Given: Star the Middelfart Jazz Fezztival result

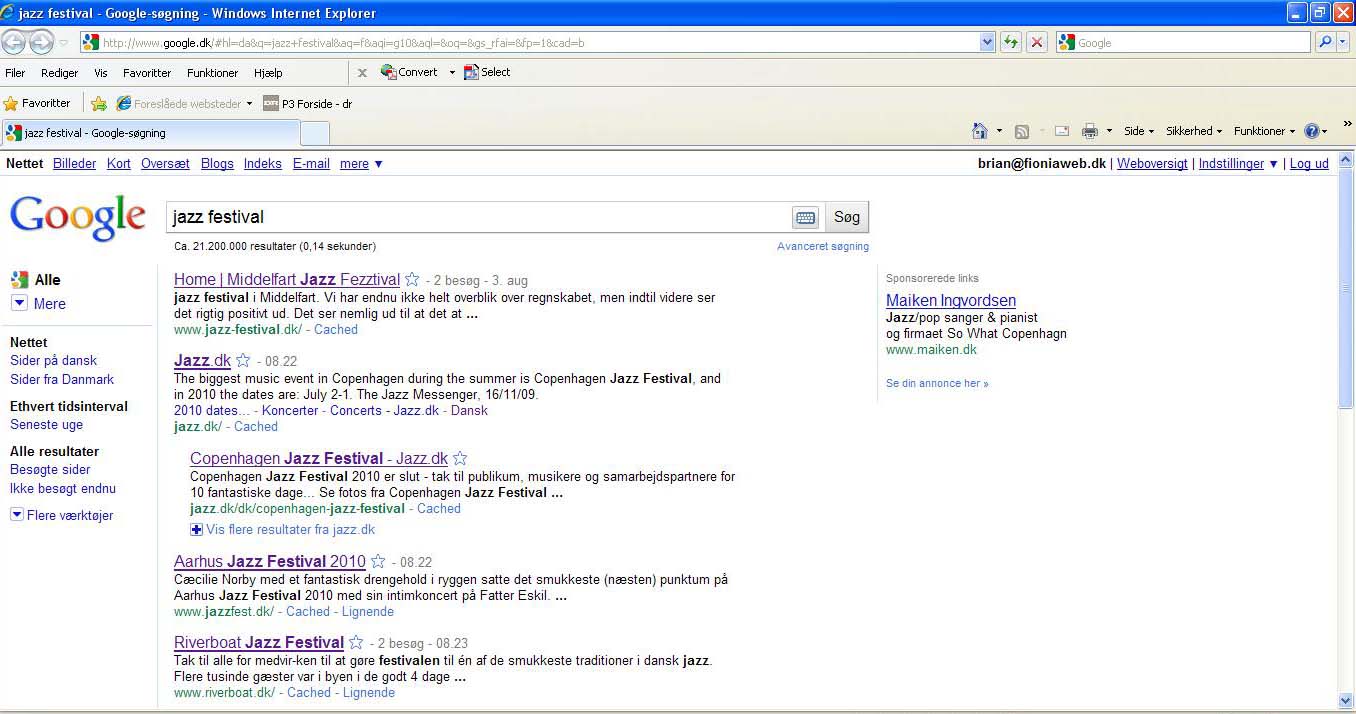Looking at the screenshot, I should click(411, 280).
